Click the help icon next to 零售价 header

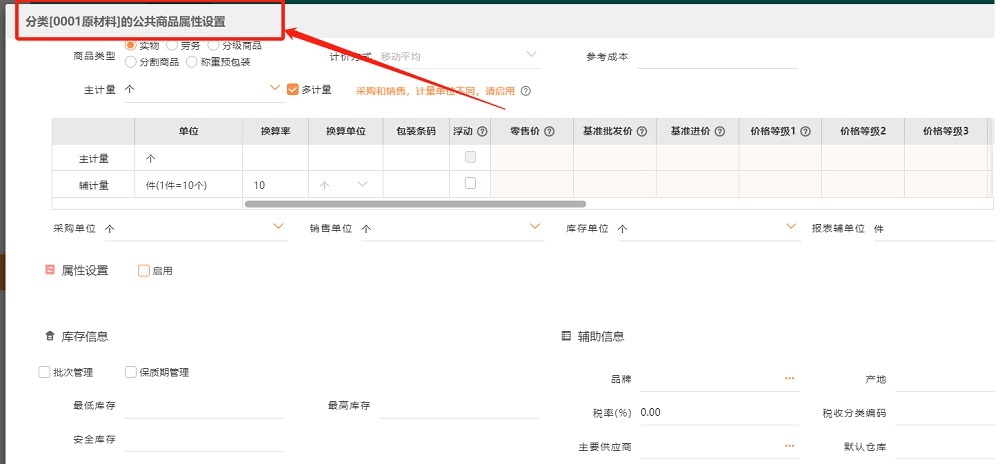click(x=549, y=132)
